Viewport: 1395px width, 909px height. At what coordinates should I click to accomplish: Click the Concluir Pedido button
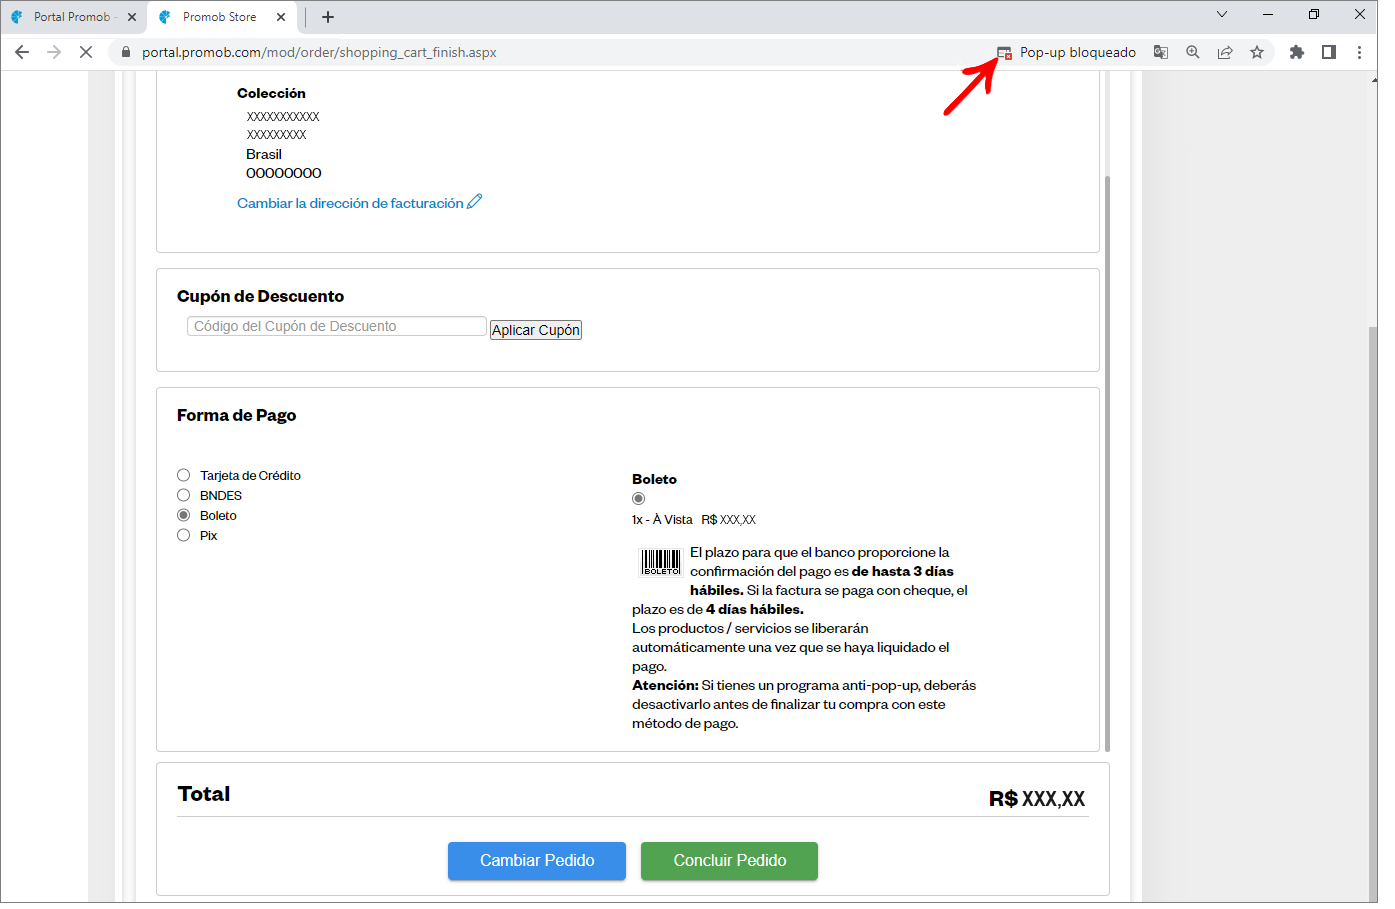[730, 861]
